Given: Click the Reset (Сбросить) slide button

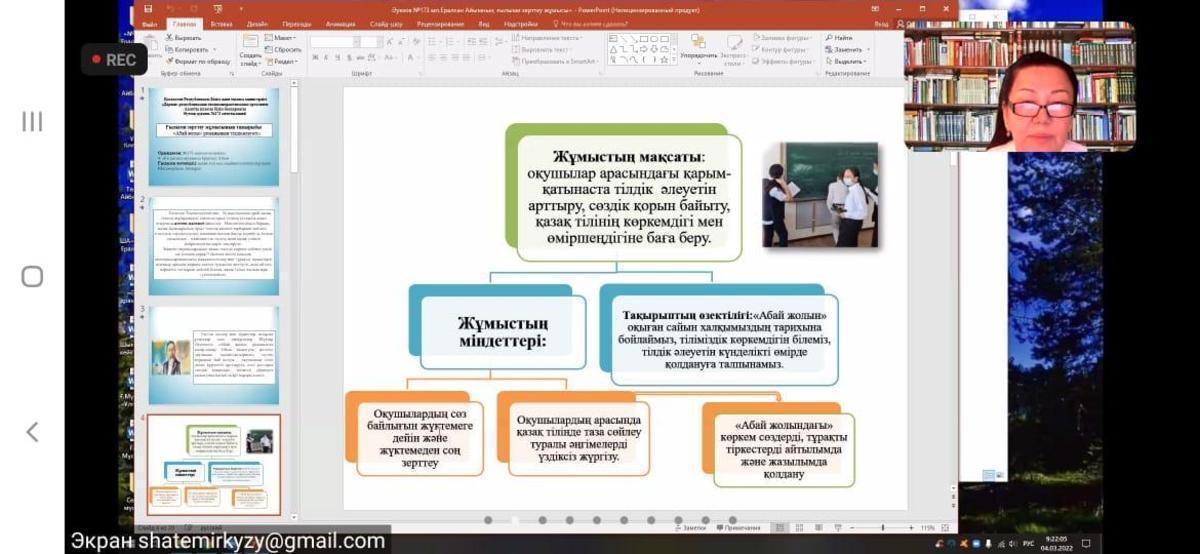Looking at the screenshot, I should (x=287, y=49).
